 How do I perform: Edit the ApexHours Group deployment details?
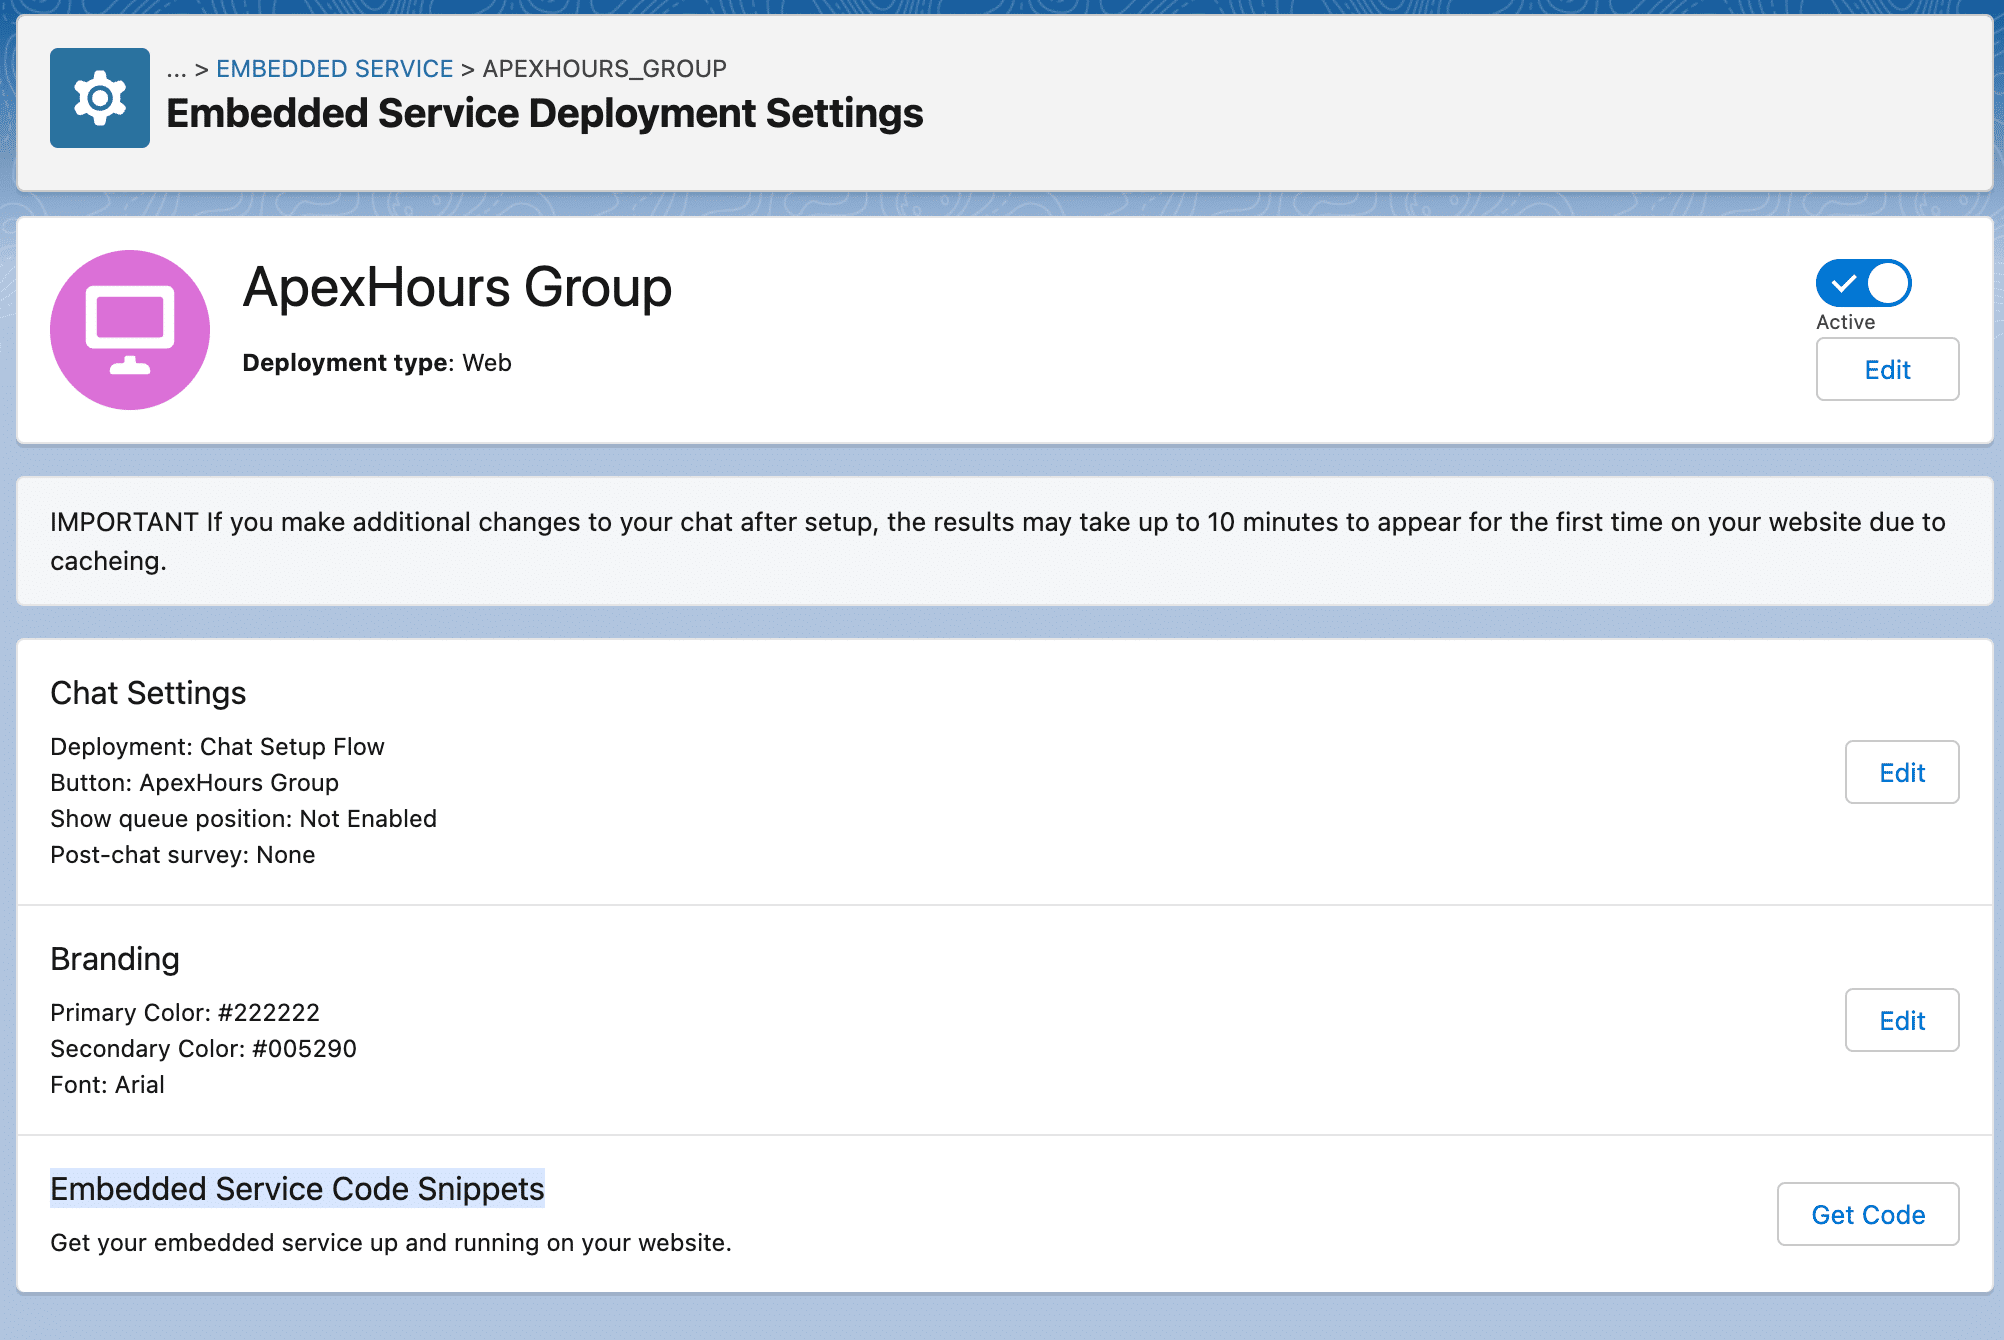tap(1886, 369)
